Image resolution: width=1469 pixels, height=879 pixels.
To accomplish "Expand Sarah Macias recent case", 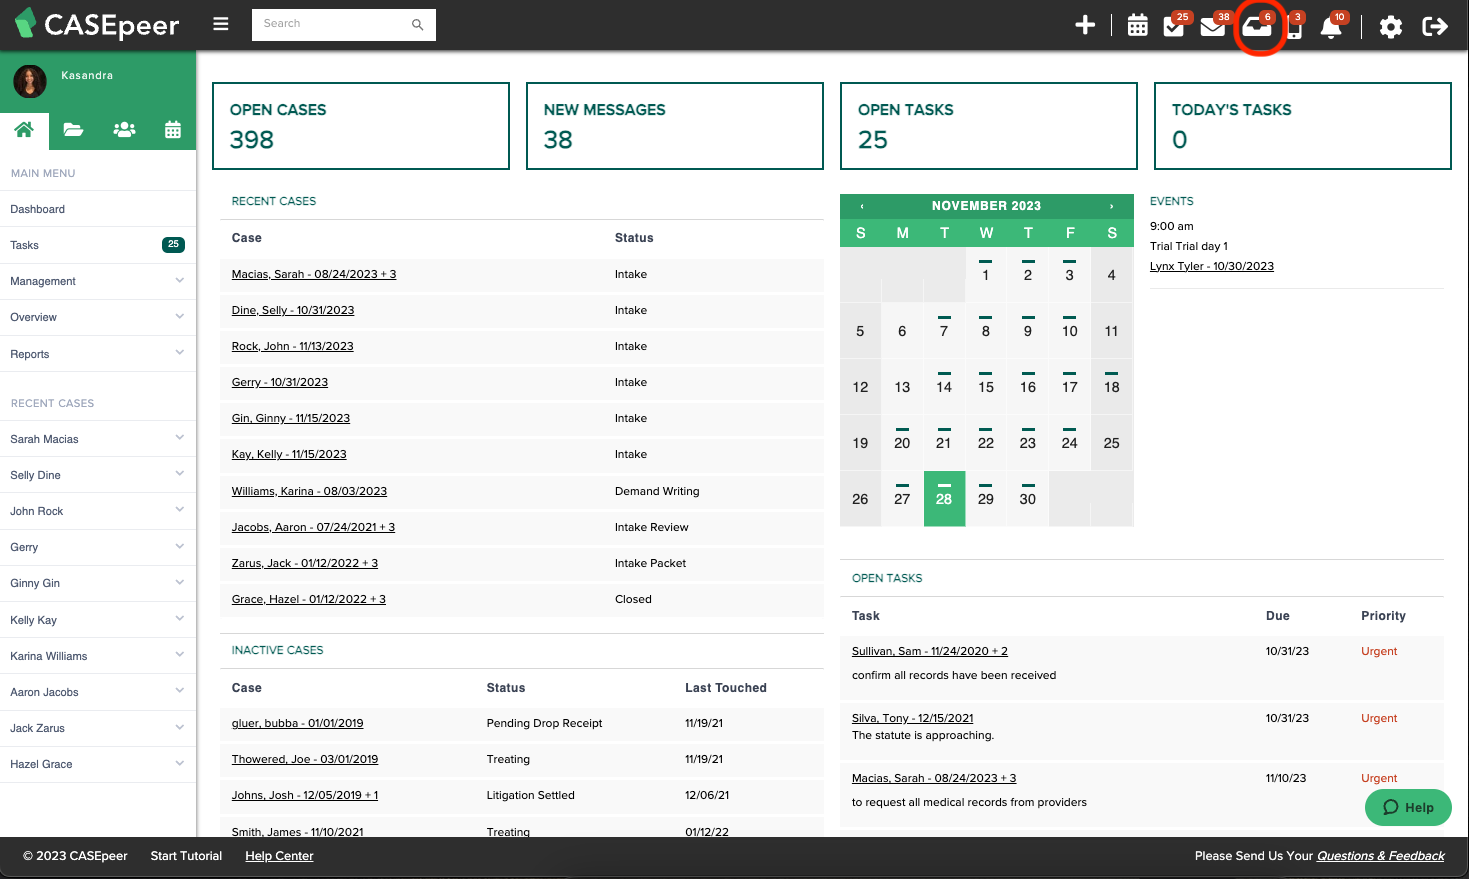I will pos(98,439).
